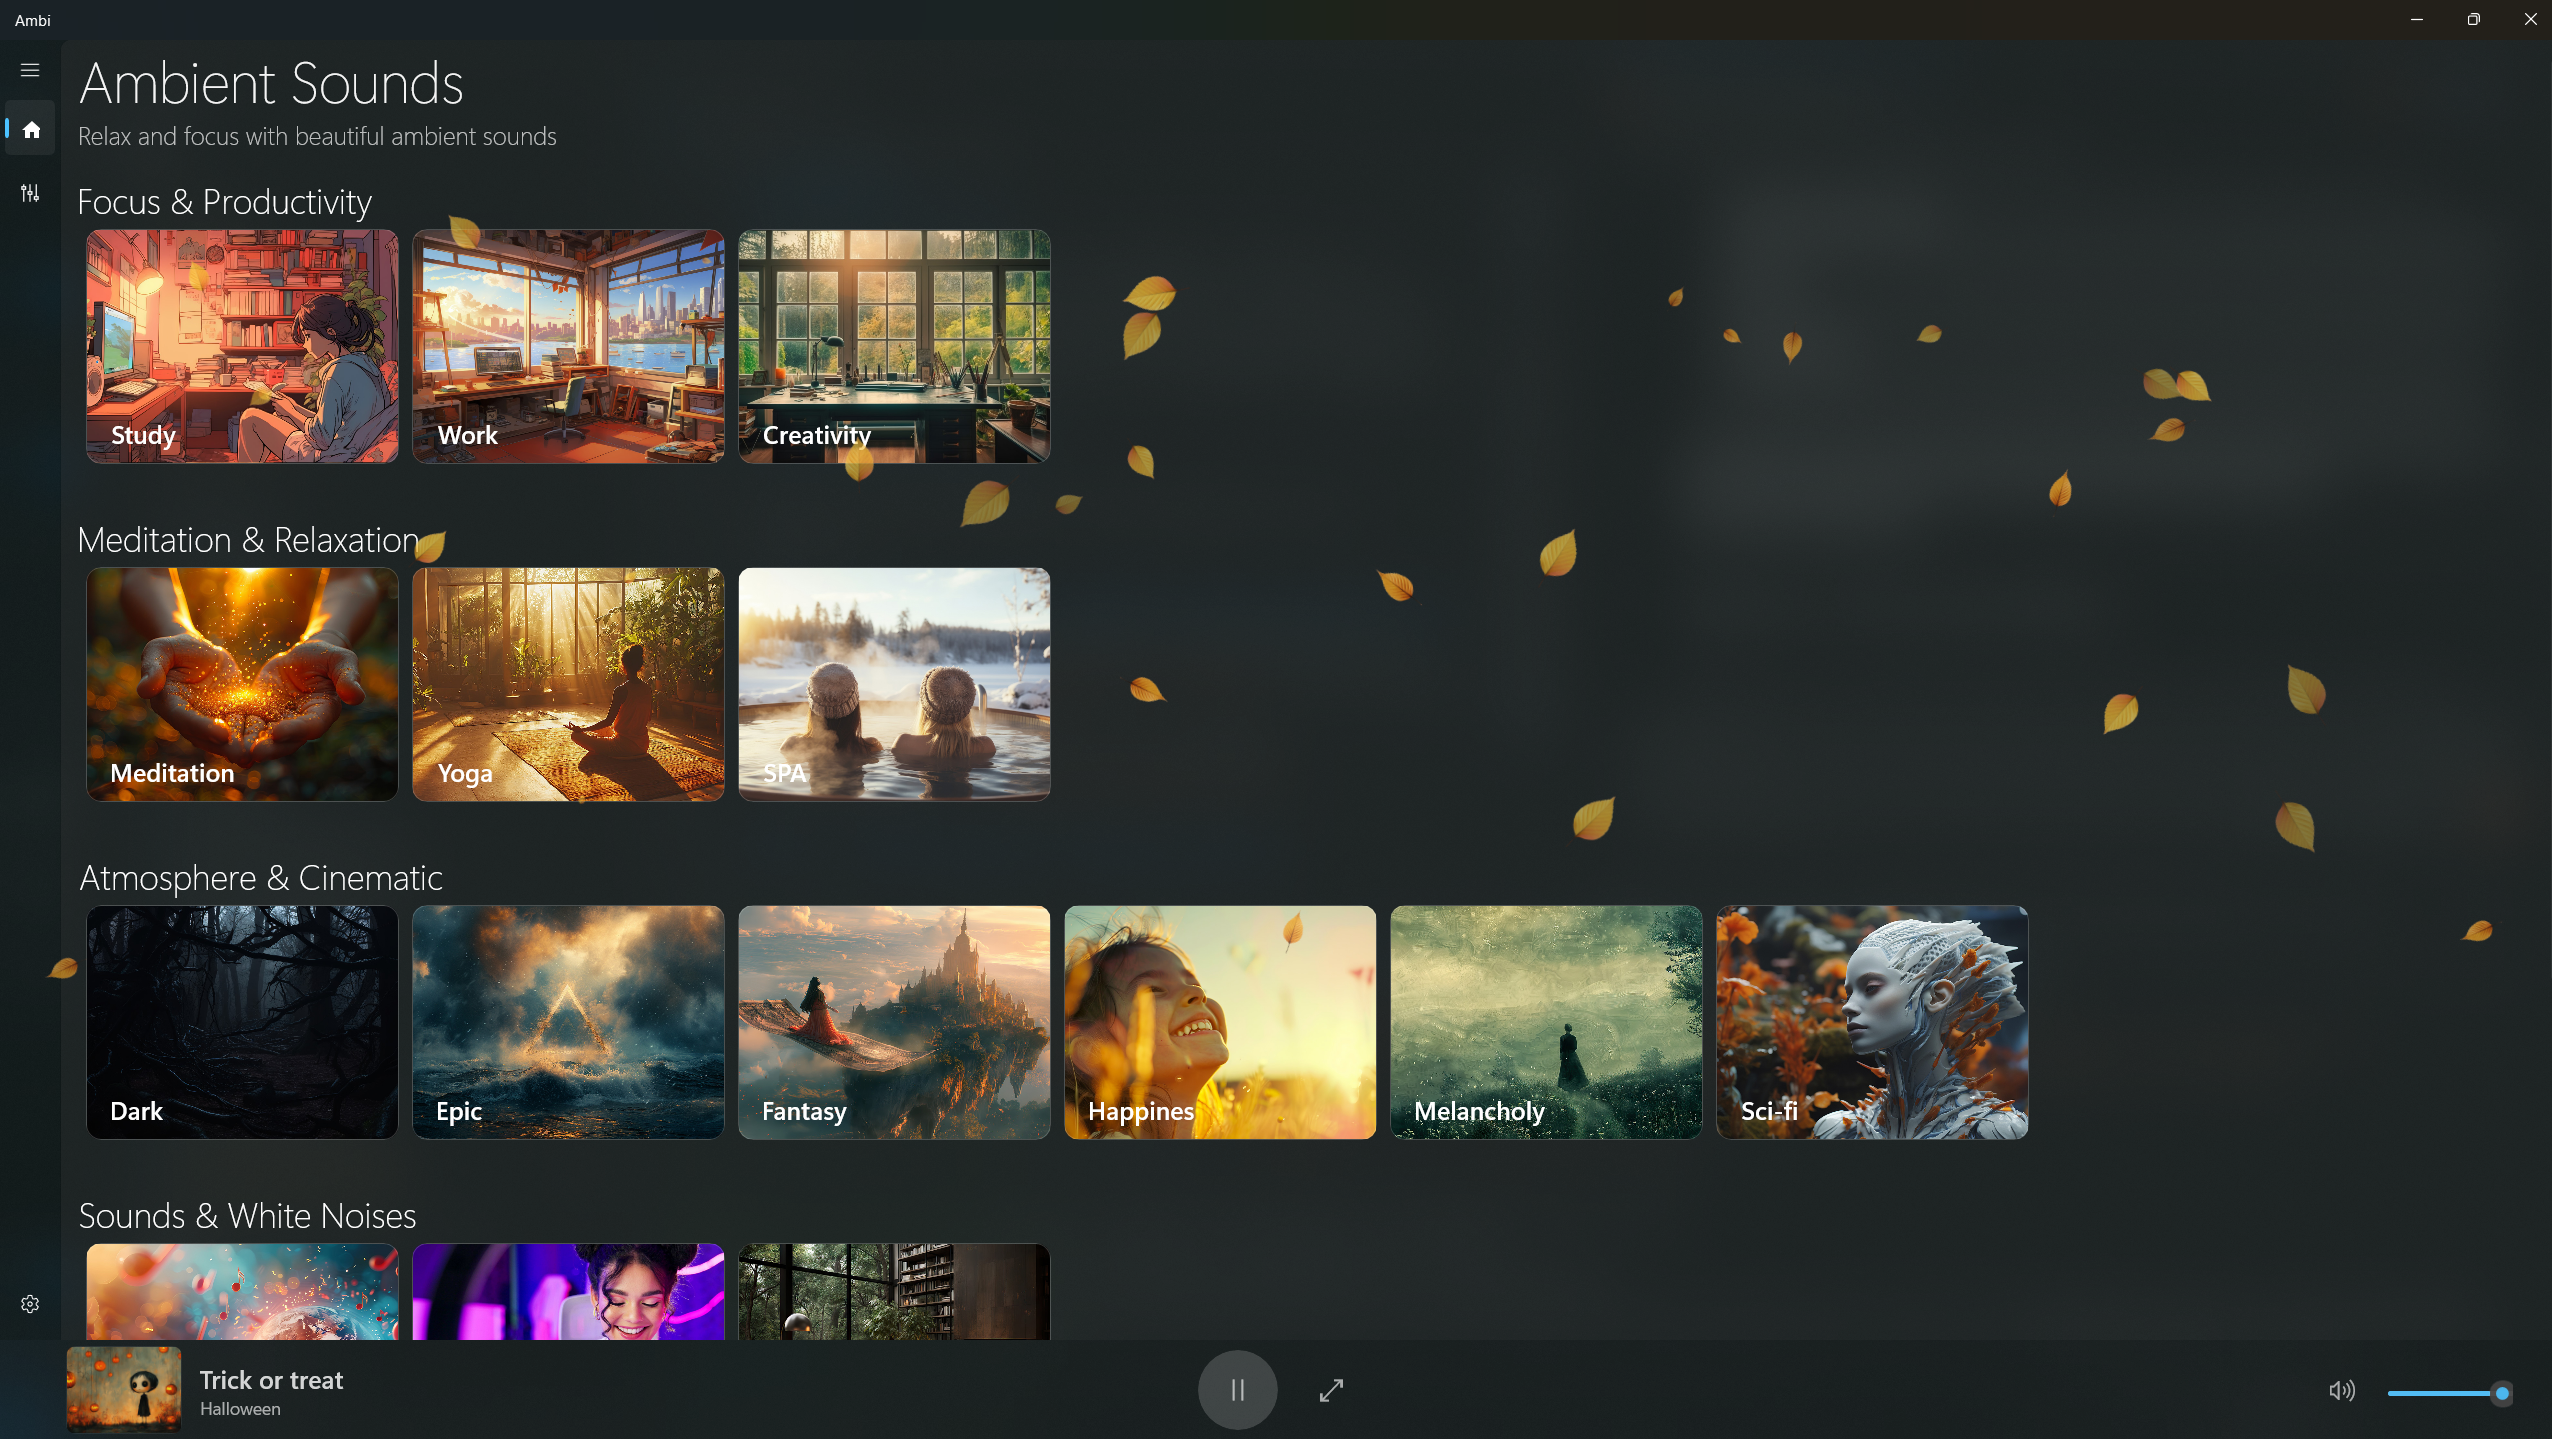Screen dimensions: 2552x1439
Task: Expand the player to fullscreen view
Action: point(1331,1390)
